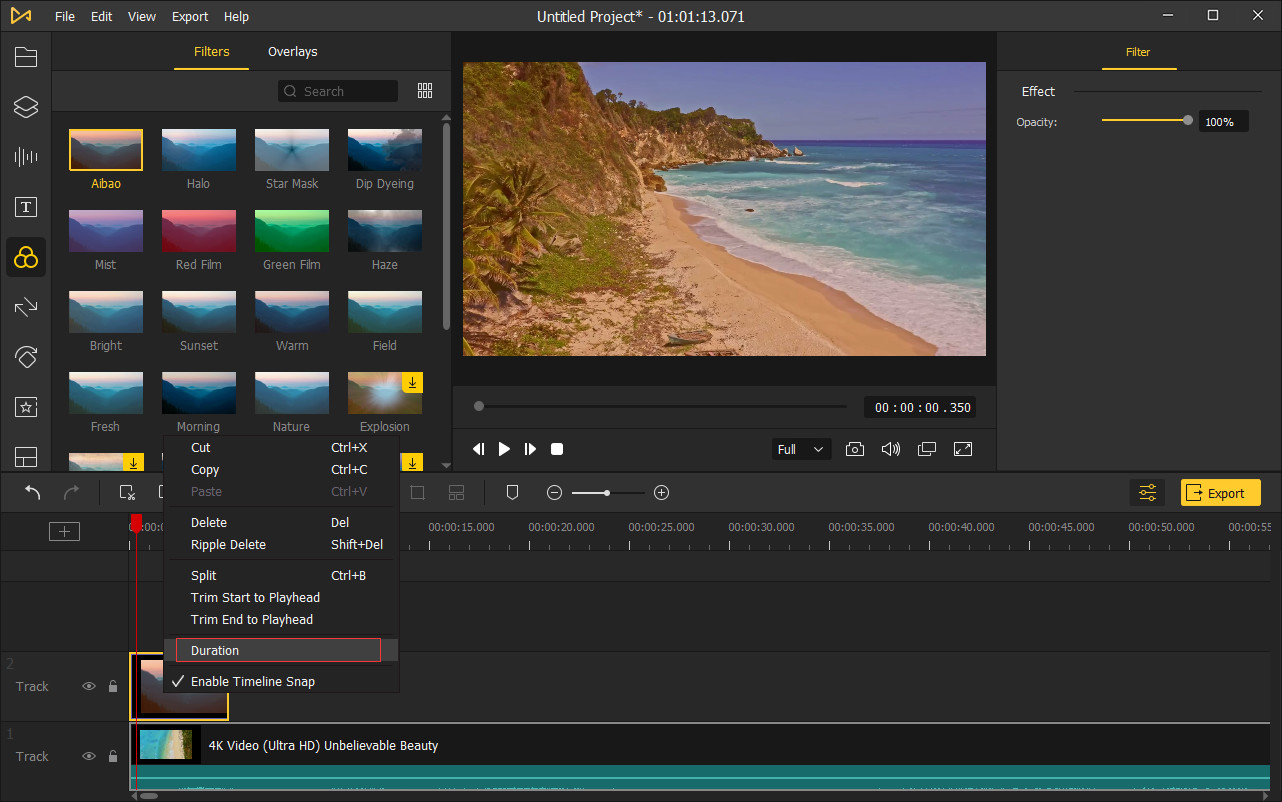This screenshot has height=802, width=1282.
Task: Switch the preview to fullscreen
Action: [x=962, y=449]
